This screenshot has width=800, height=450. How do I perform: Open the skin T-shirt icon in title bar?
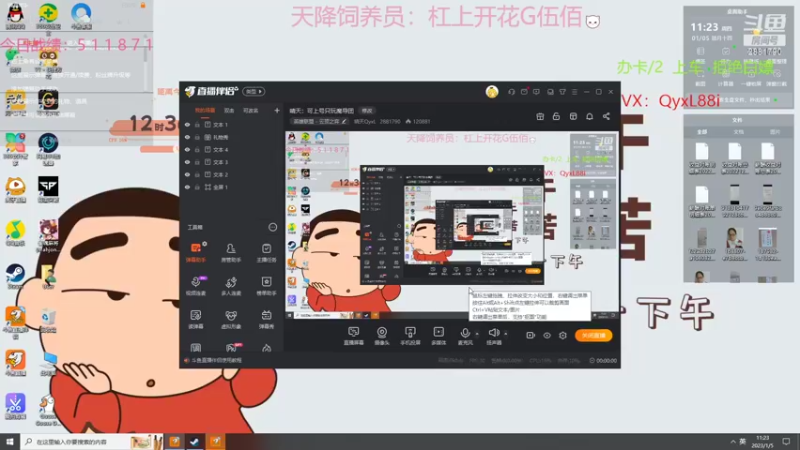(562, 92)
